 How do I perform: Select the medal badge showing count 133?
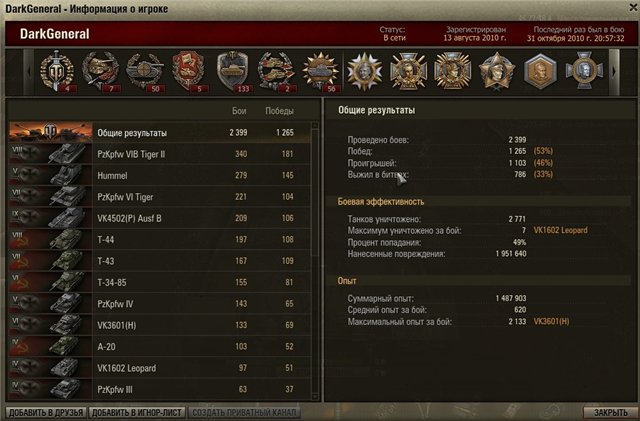point(232,71)
